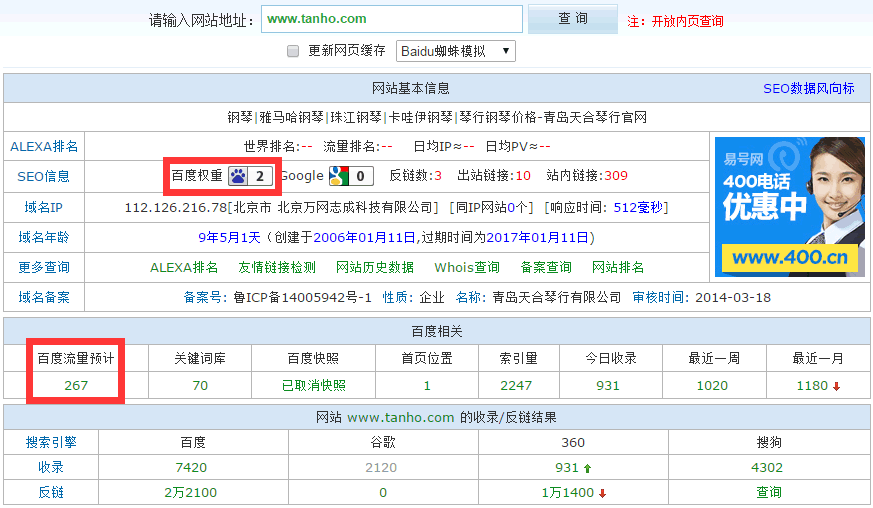Click the 出站链接 value 10
This screenshot has width=873, height=508.
coord(523,176)
